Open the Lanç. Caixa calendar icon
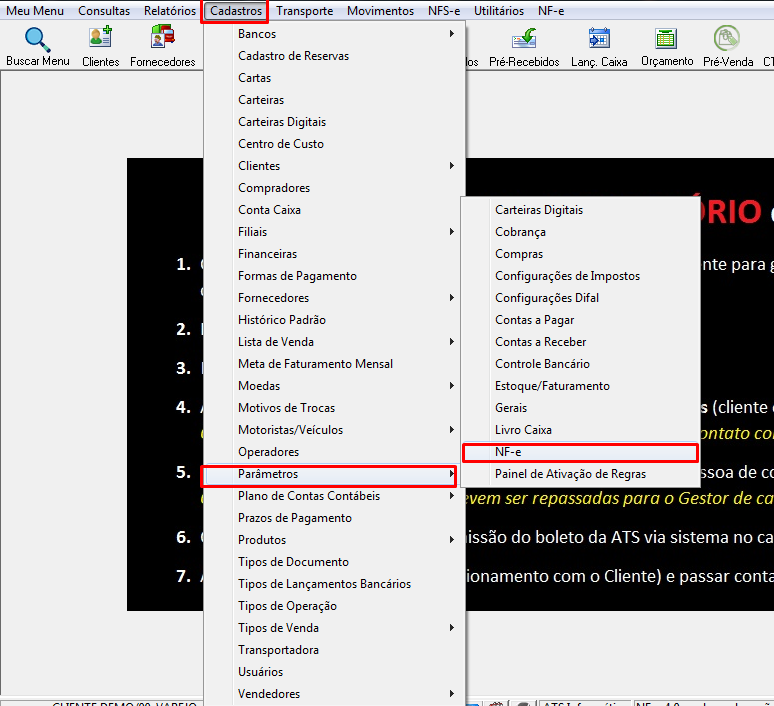 click(599, 39)
